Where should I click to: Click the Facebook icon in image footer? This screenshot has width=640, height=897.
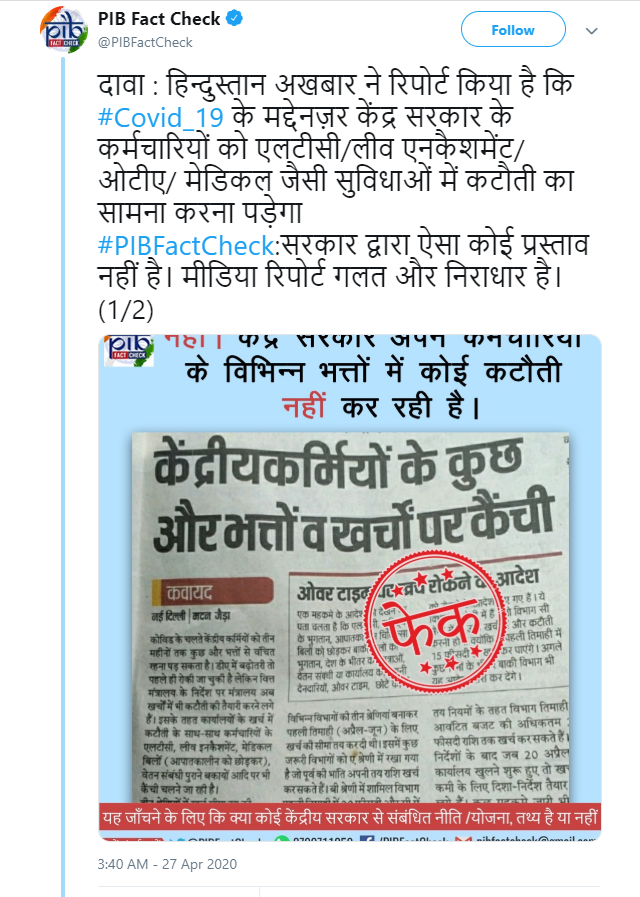[367, 839]
